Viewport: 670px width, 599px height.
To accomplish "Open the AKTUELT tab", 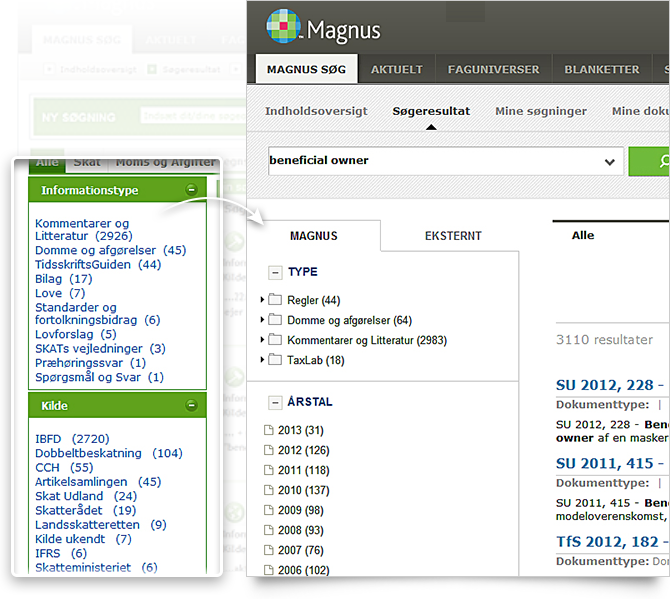I will point(397,69).
